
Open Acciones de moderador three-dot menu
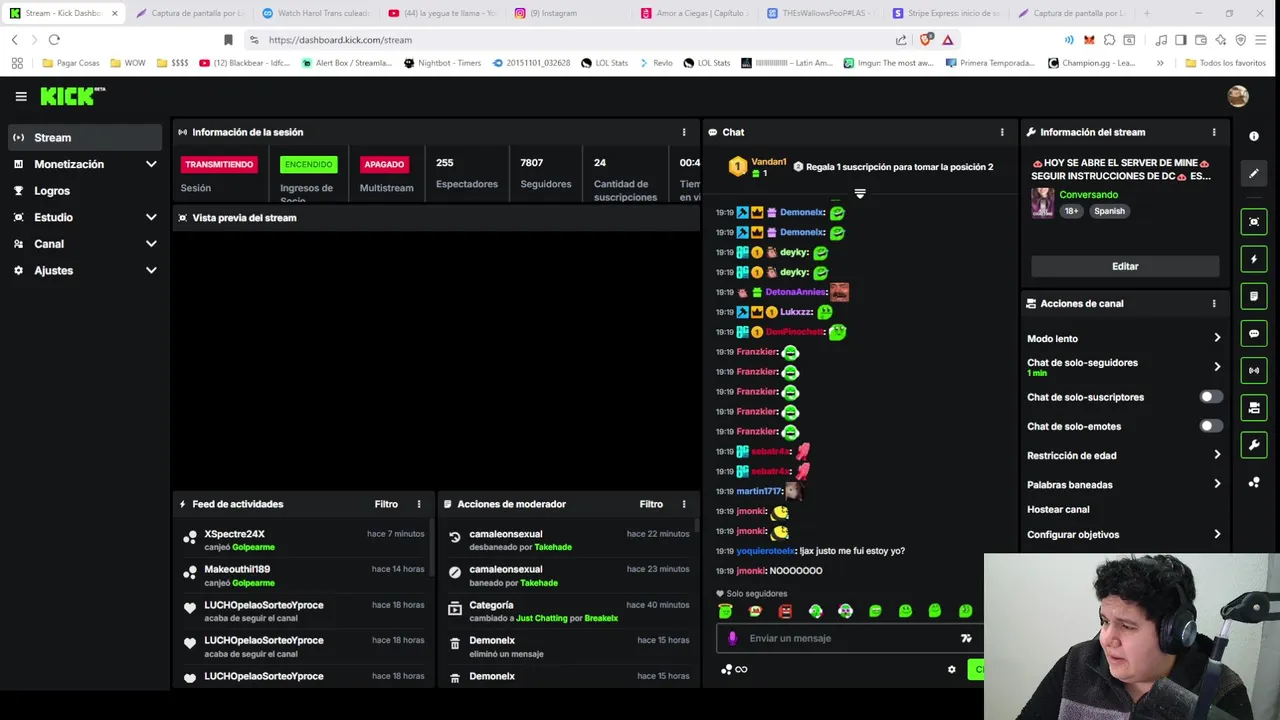click(684, 504)
